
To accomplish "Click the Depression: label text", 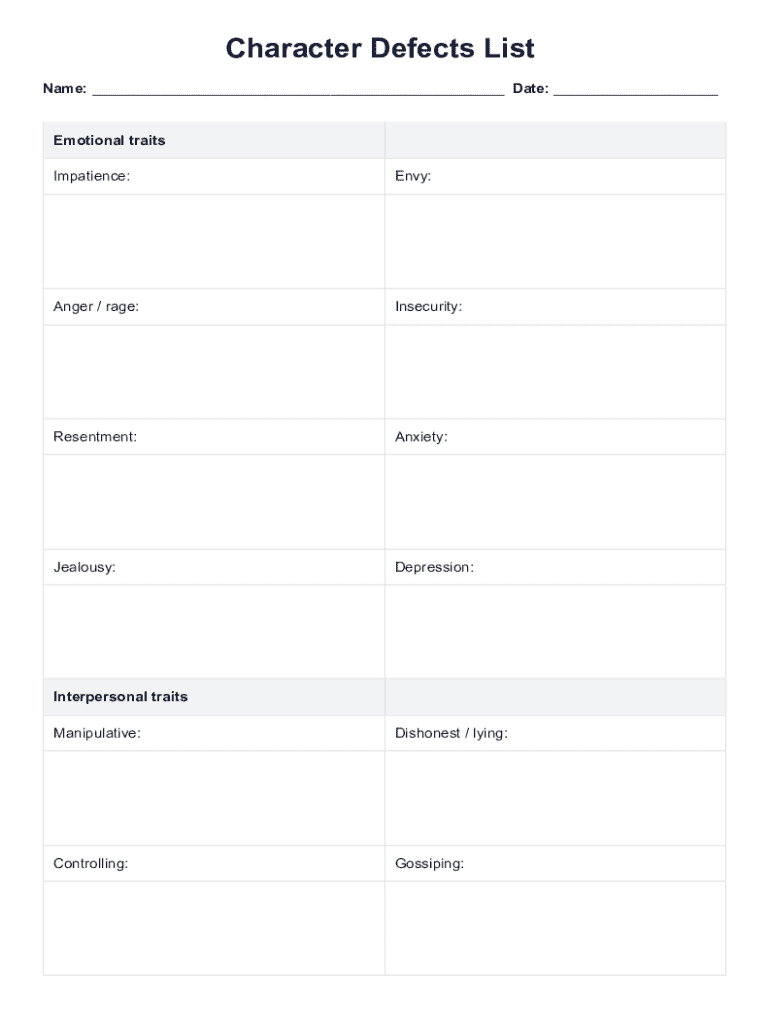I will 434,568.
